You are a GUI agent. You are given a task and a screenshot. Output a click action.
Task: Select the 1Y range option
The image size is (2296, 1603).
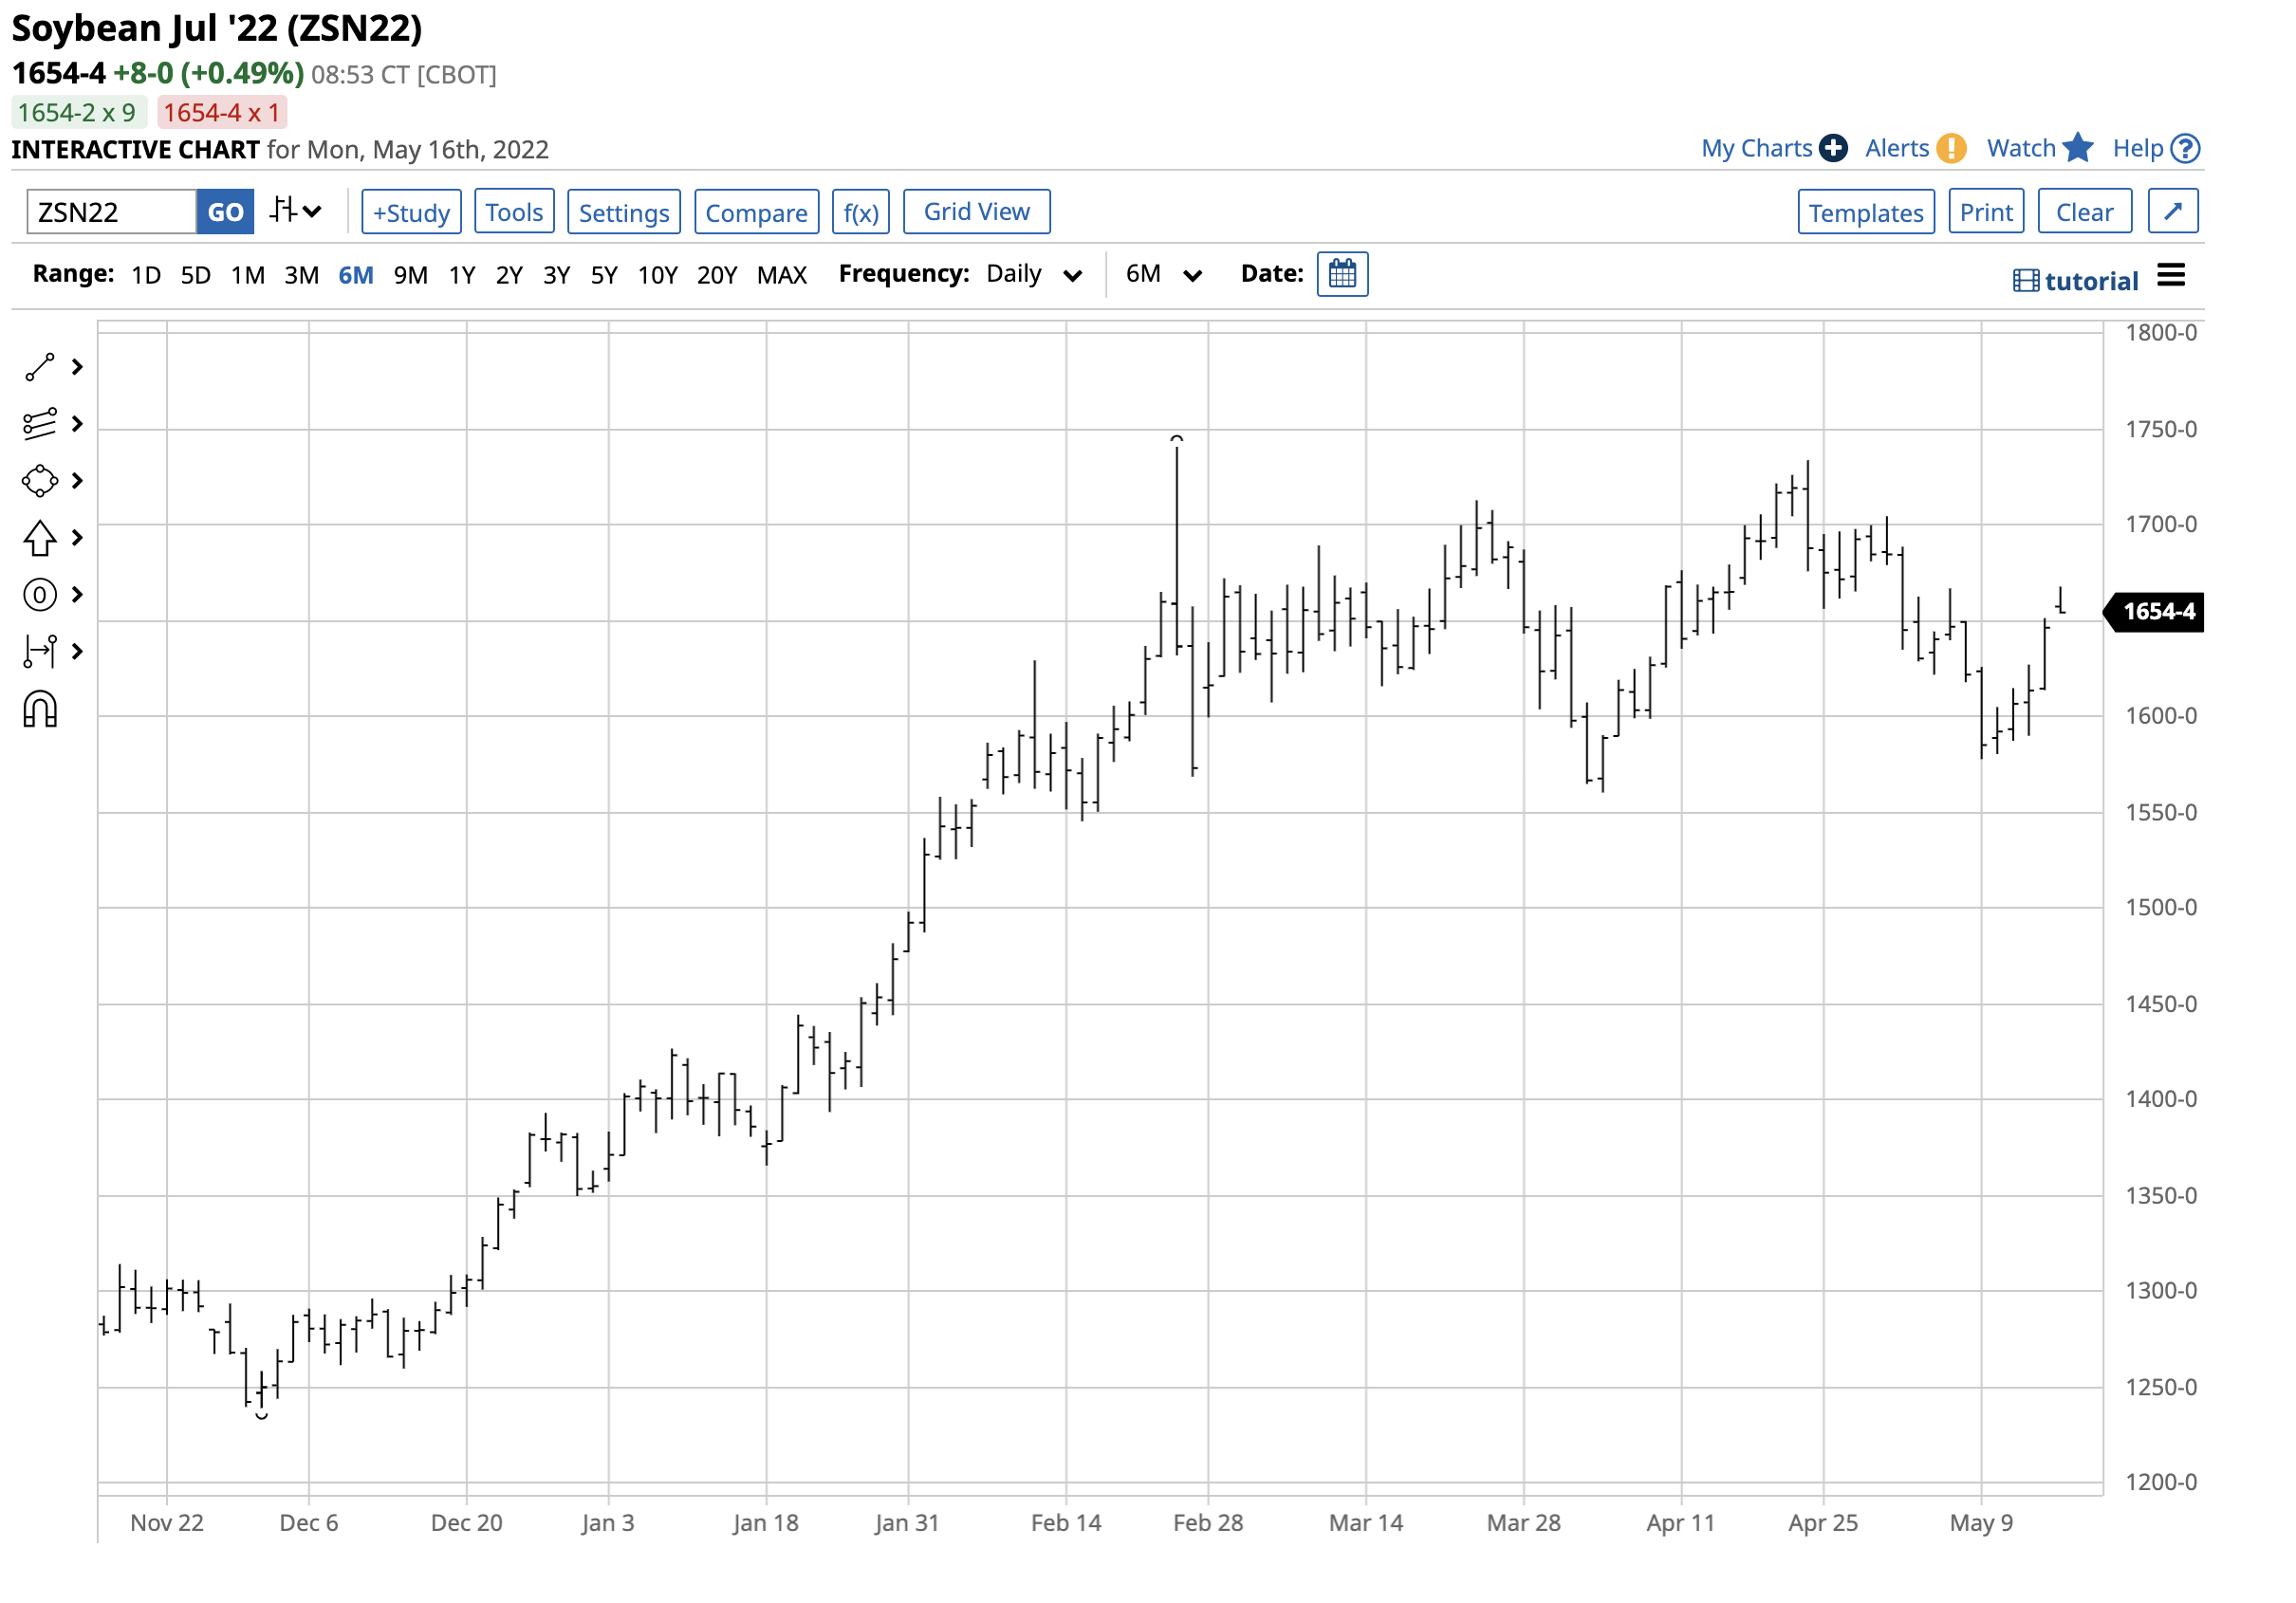[x=462, y=275]
